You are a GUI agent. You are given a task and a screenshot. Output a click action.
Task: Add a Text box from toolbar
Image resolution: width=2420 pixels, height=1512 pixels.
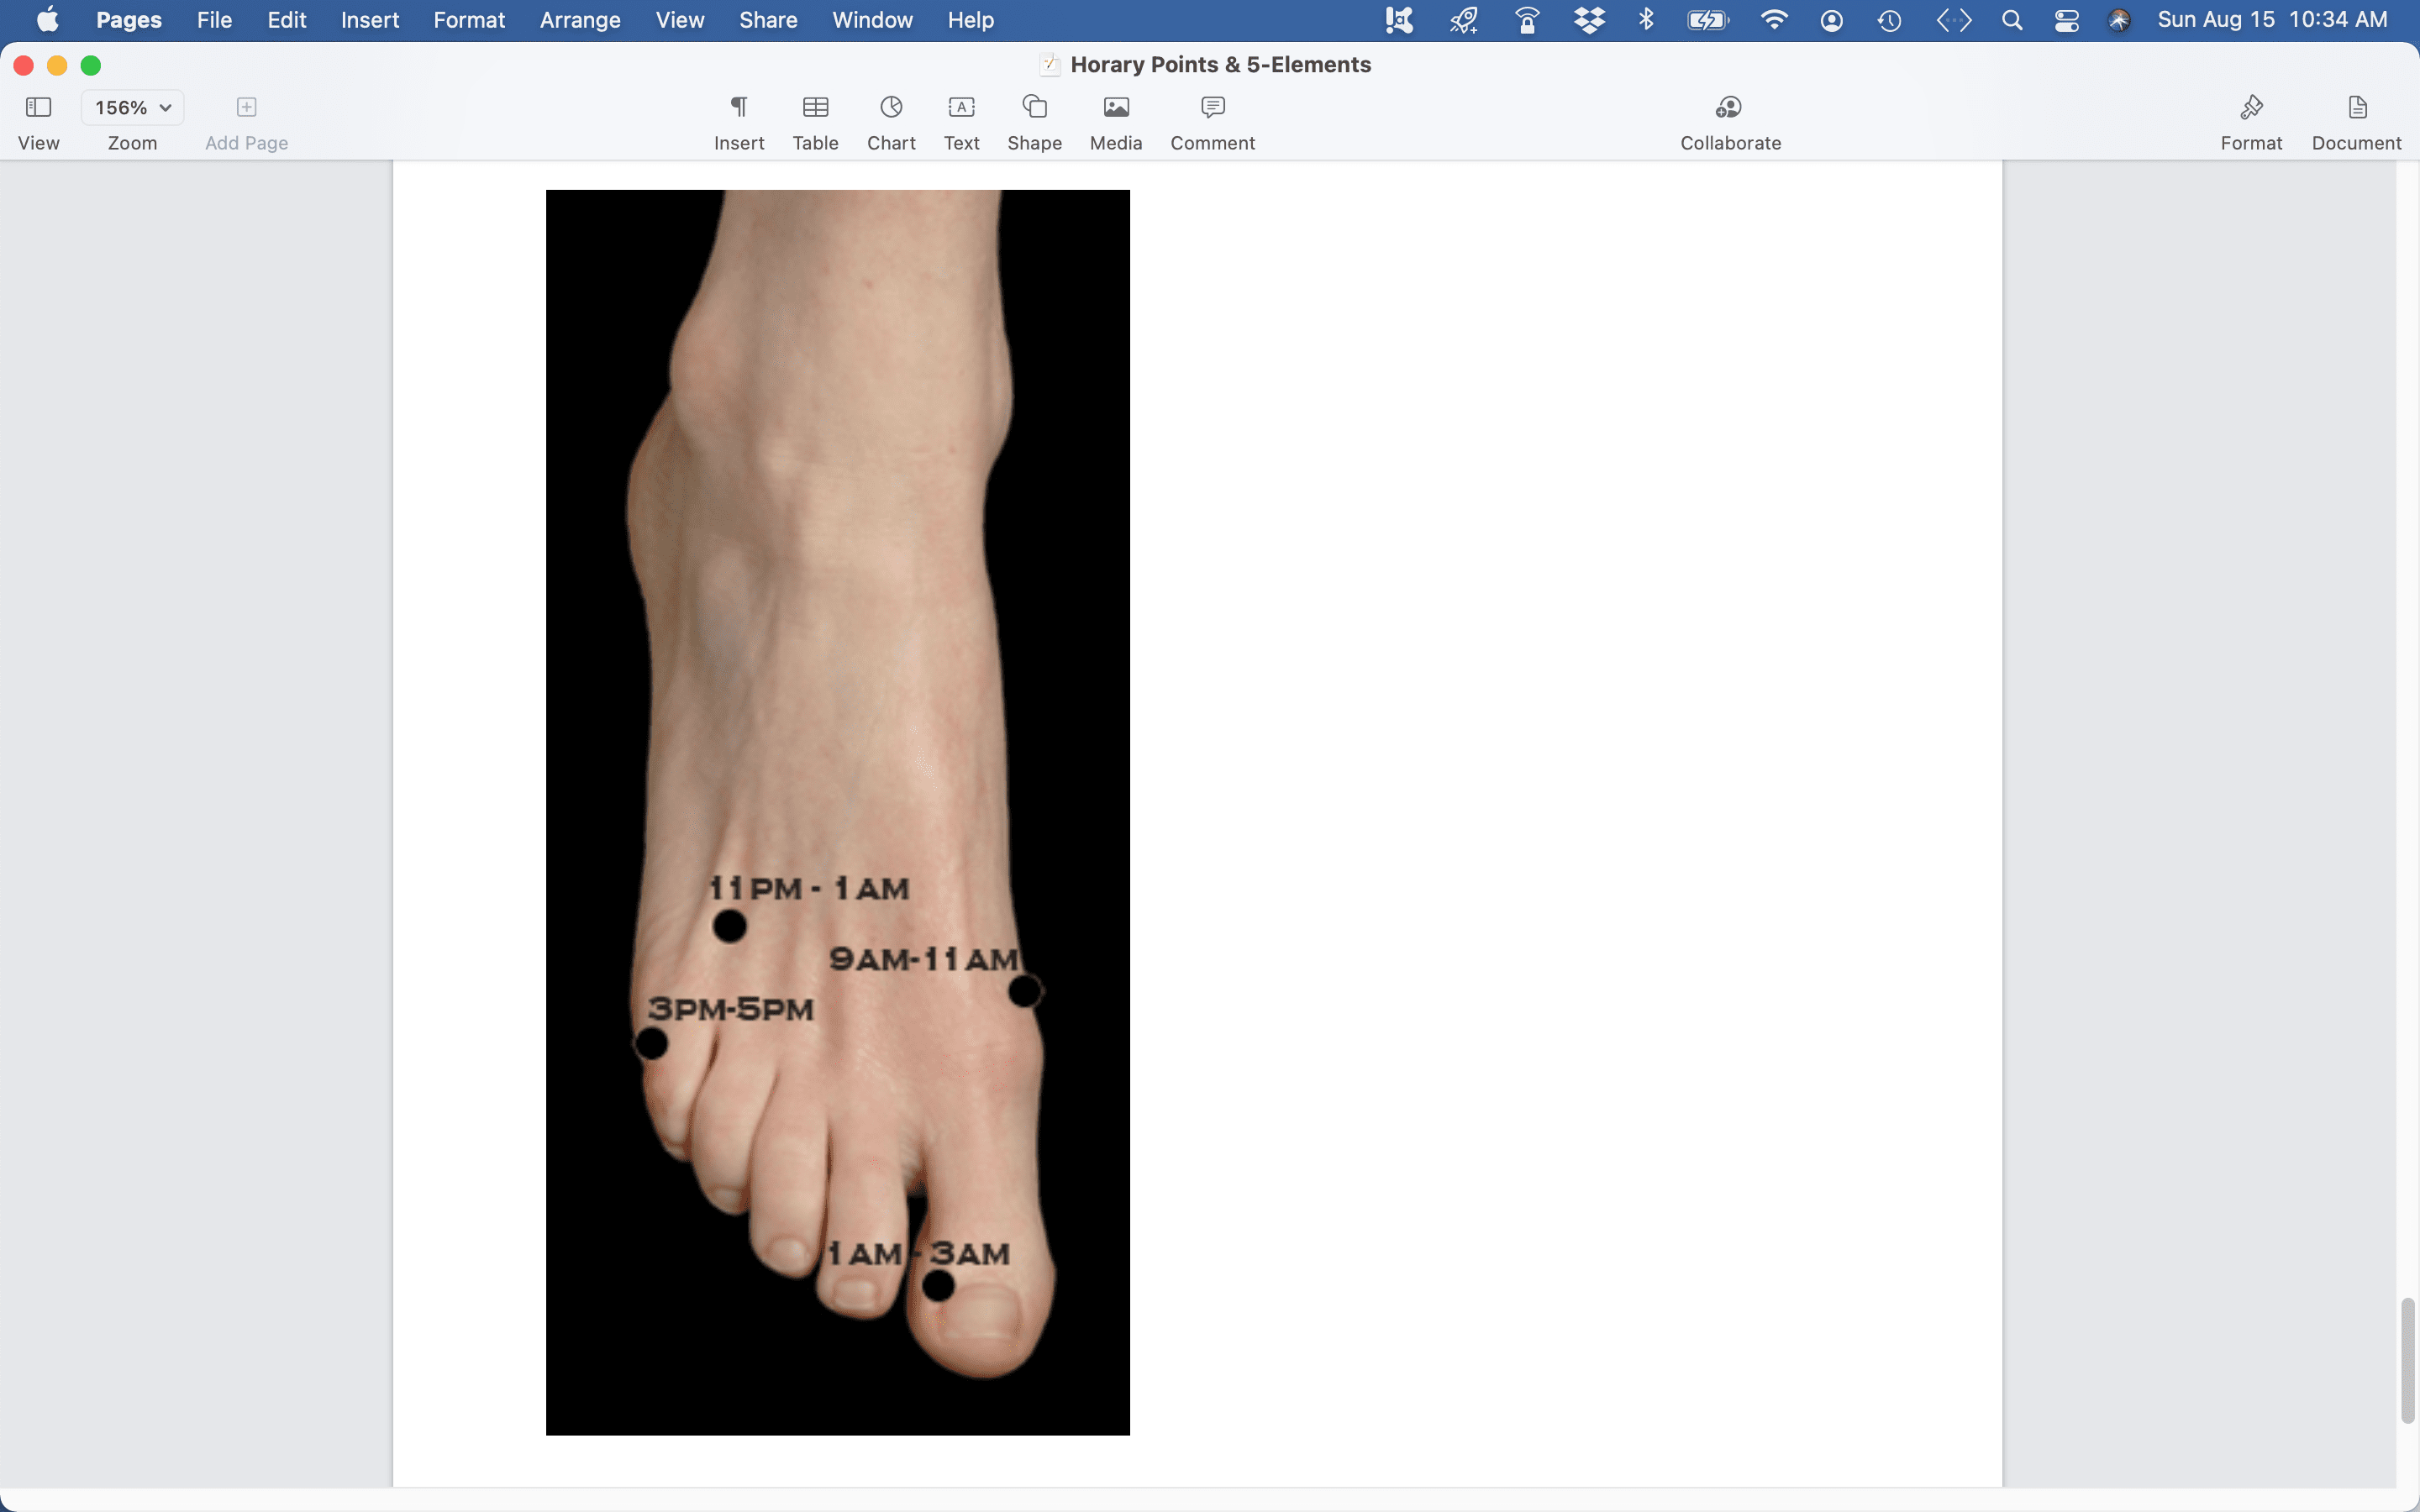[961, 108]
